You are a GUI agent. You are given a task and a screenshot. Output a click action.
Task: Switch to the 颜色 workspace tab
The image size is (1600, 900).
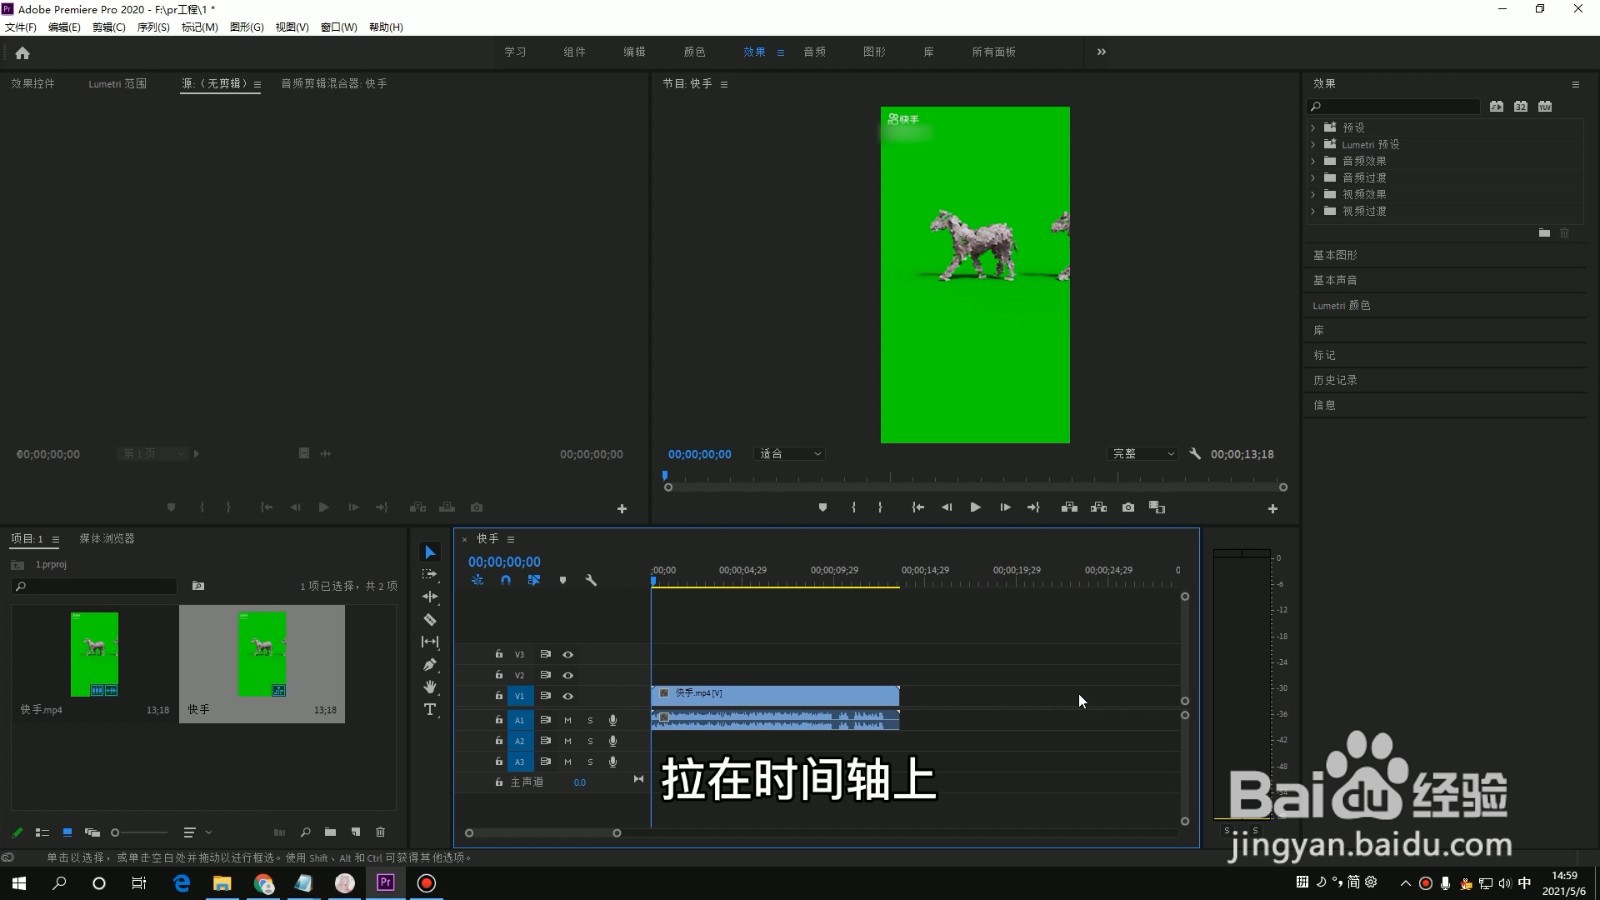point(694,52)
